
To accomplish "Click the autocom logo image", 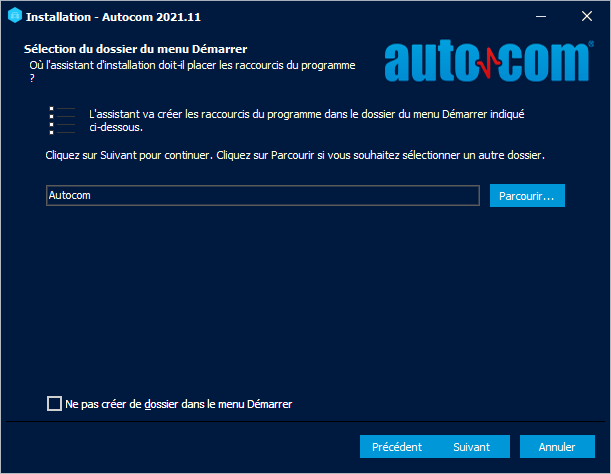I will [489, 60].
